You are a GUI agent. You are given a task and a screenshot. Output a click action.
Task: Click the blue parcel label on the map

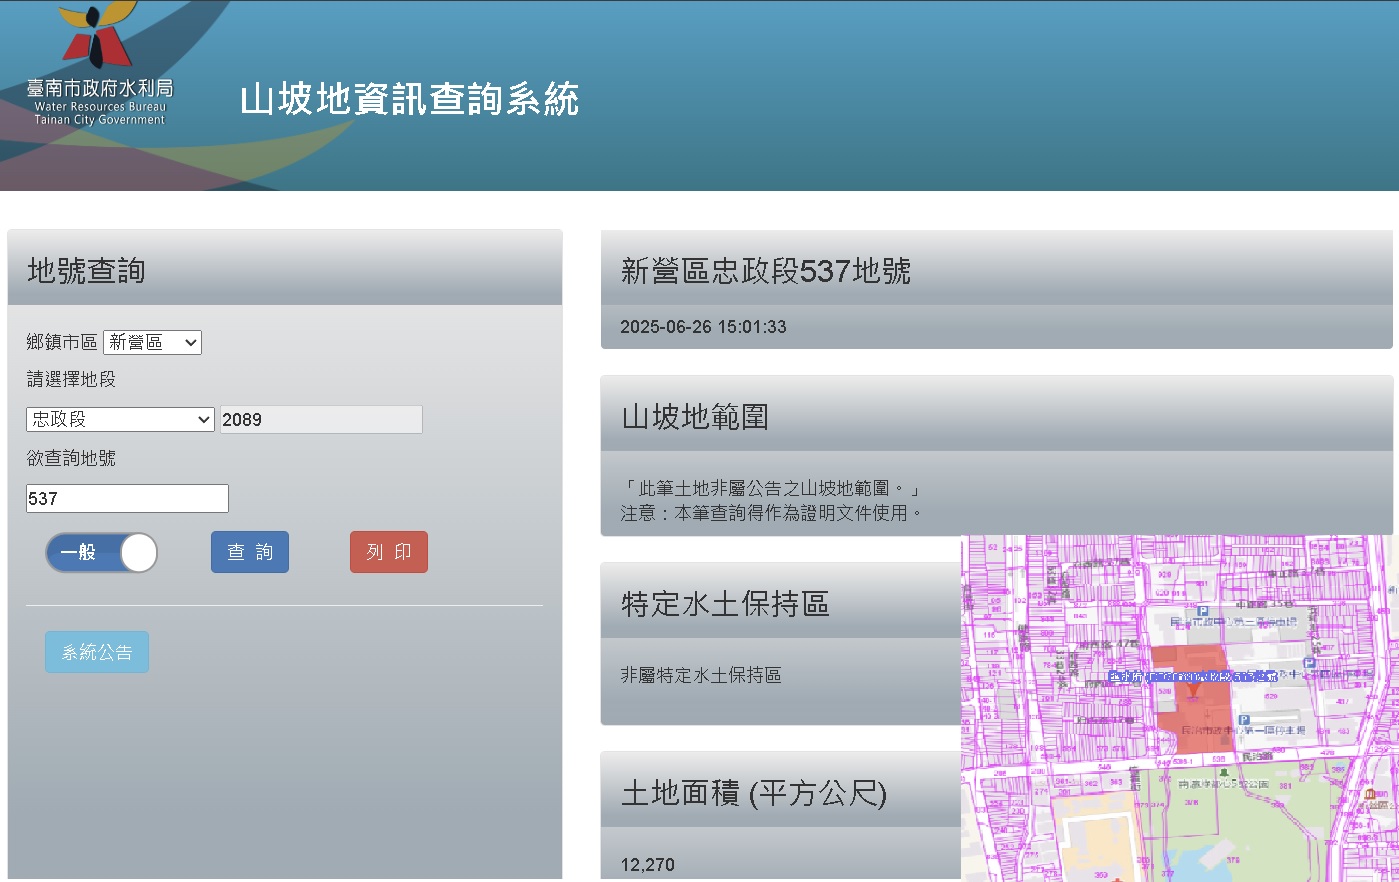pyautogui.click(x=1192, y=677)
